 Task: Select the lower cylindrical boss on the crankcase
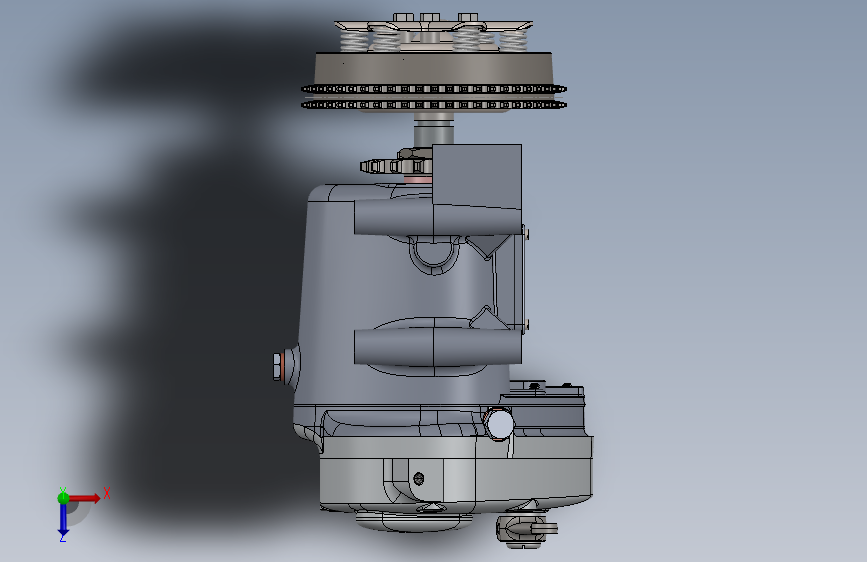437,346
